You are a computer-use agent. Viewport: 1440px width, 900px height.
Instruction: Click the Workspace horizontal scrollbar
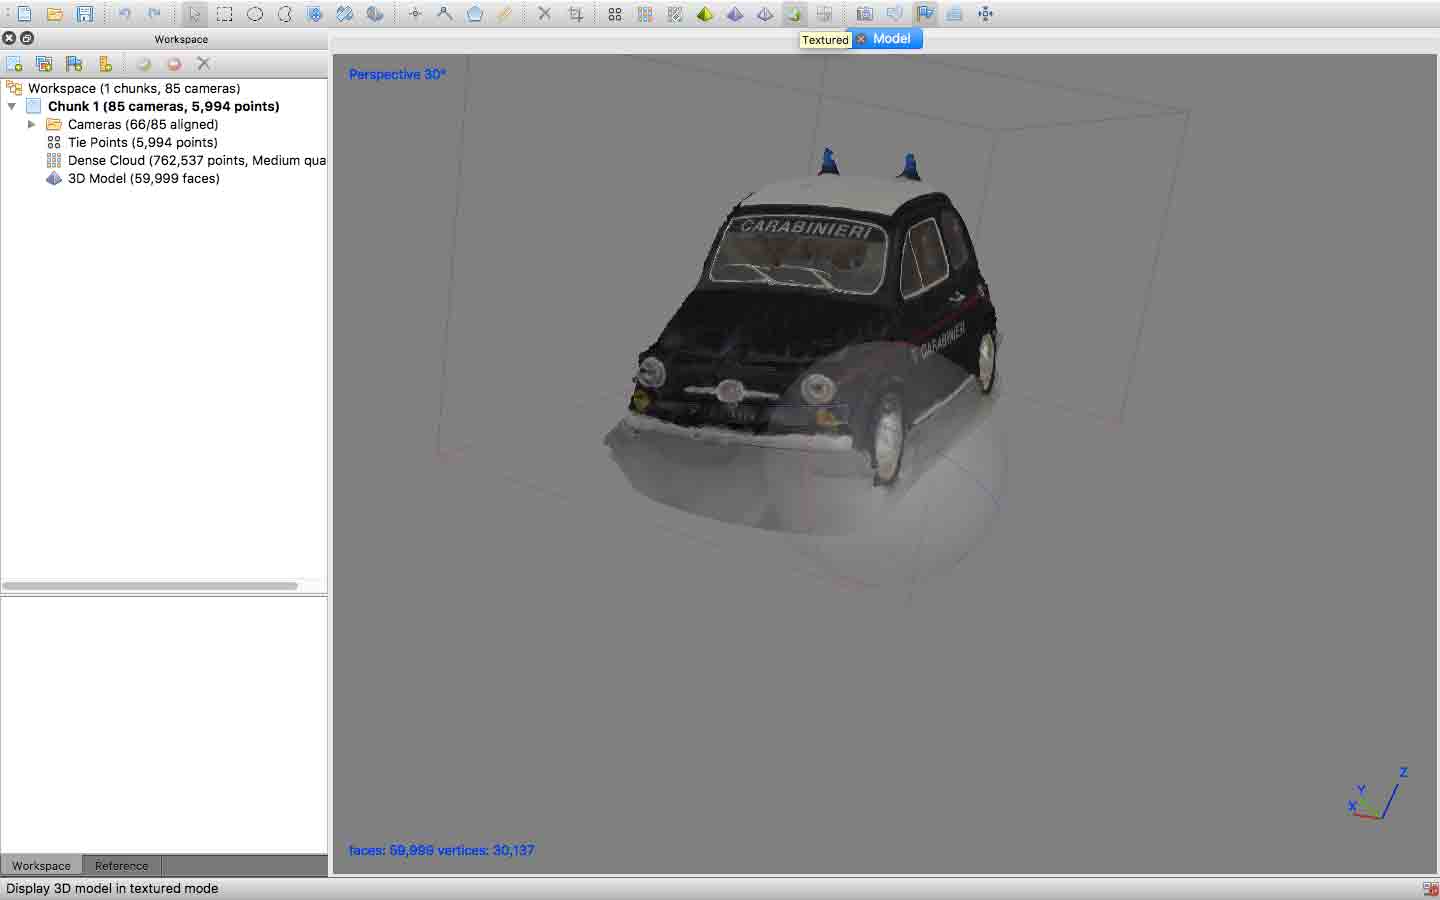[x=150, y=586]
